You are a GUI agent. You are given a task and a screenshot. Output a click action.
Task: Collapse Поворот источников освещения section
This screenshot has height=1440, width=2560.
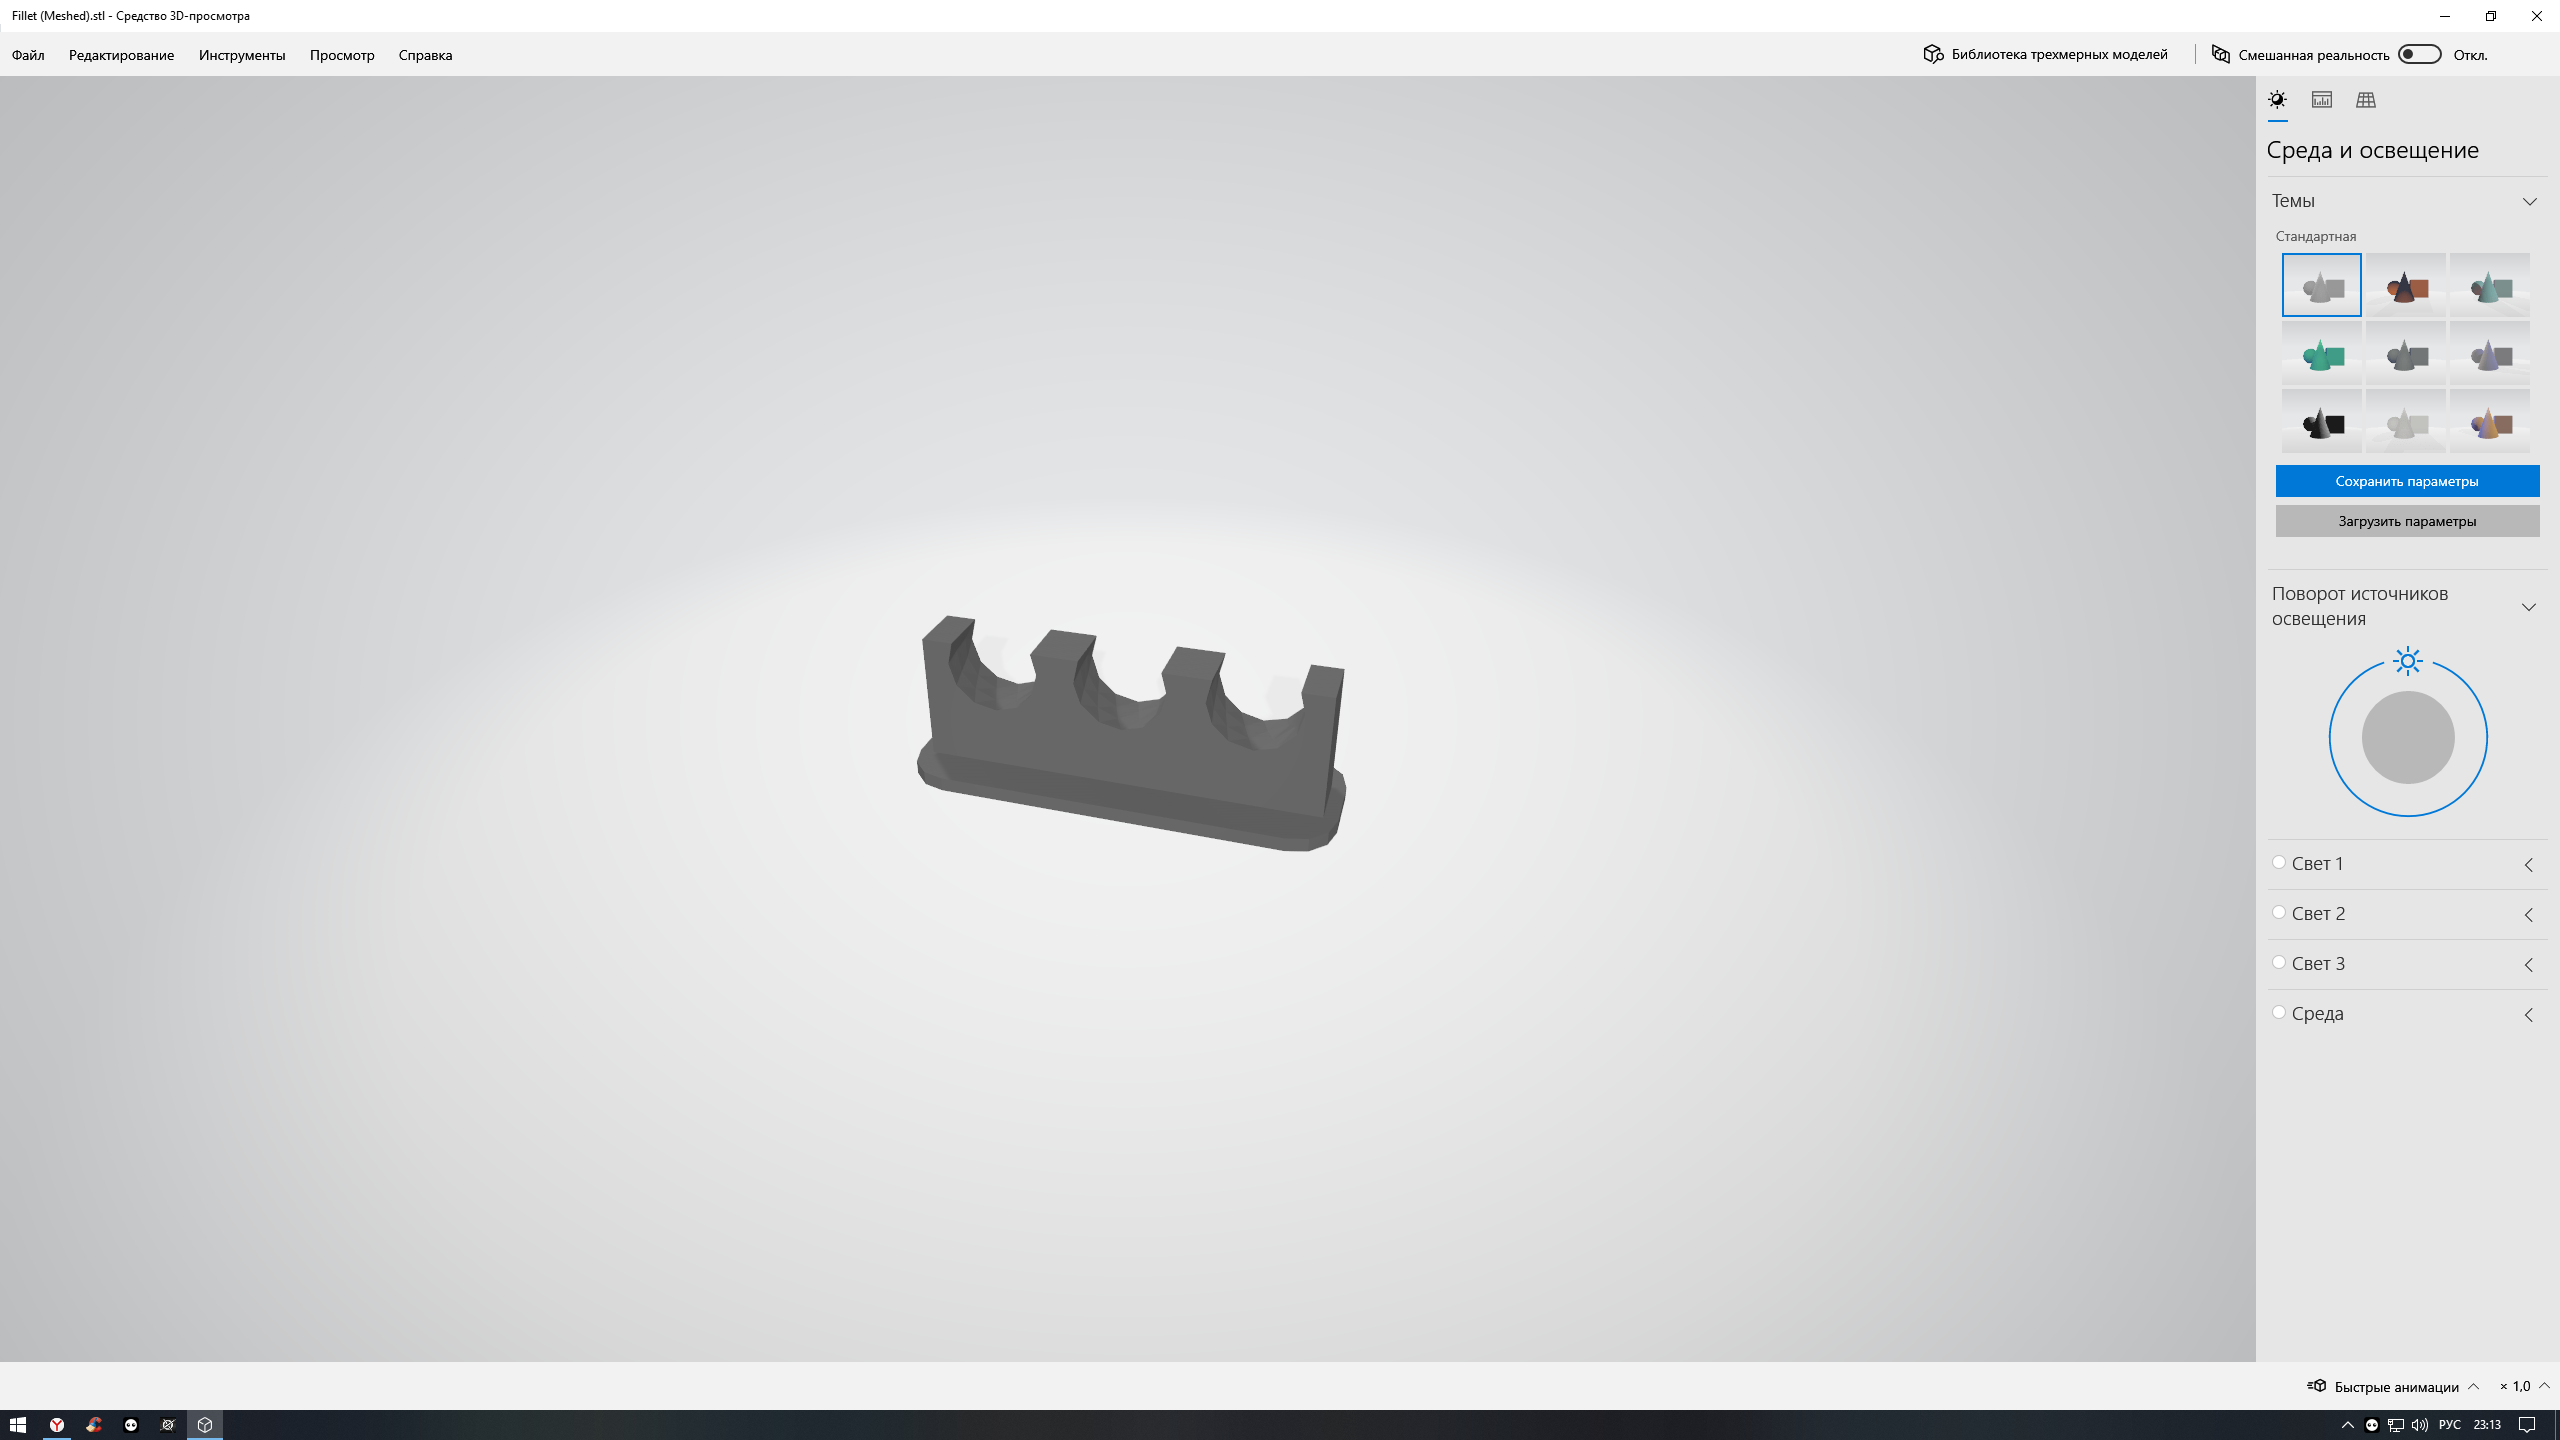pyautogui.click(x=2529, y=607)
